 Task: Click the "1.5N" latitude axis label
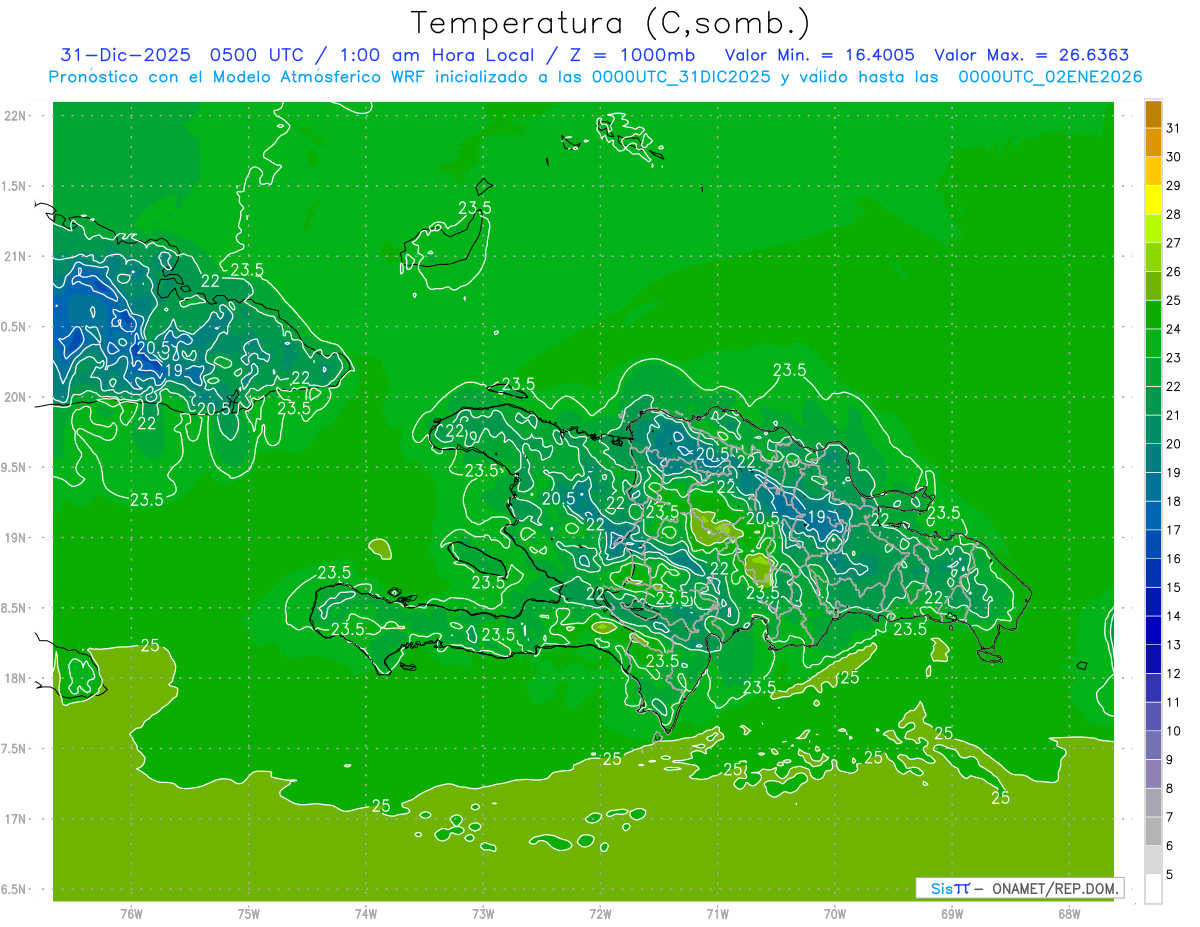point(15,186)
